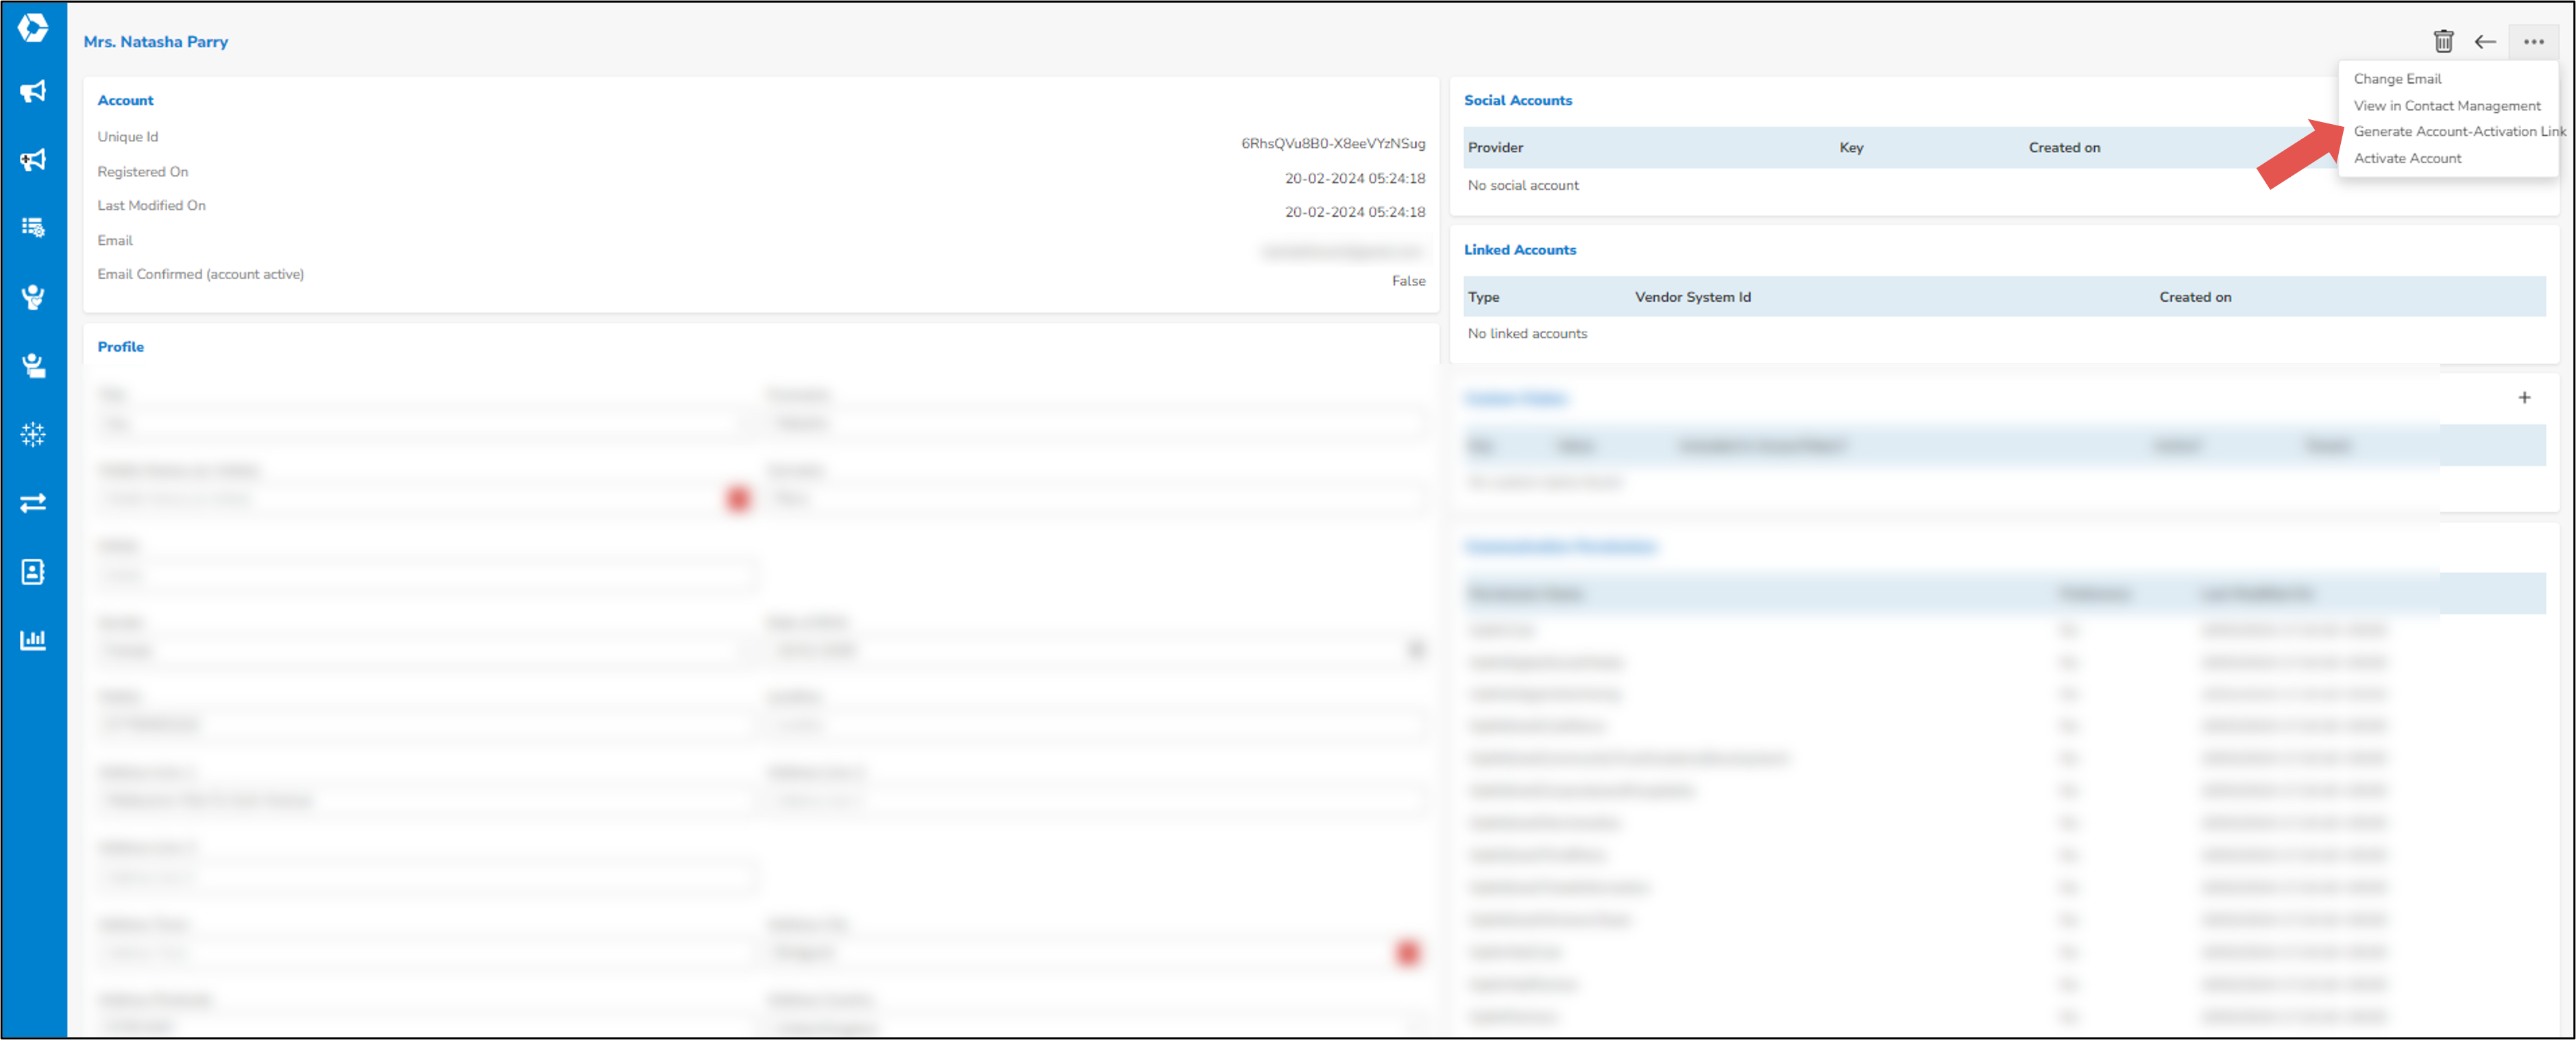Click the trash delete icon
This screenshot has width=2576, height=1040.
pyautogui.click(x=2443, y=41)
